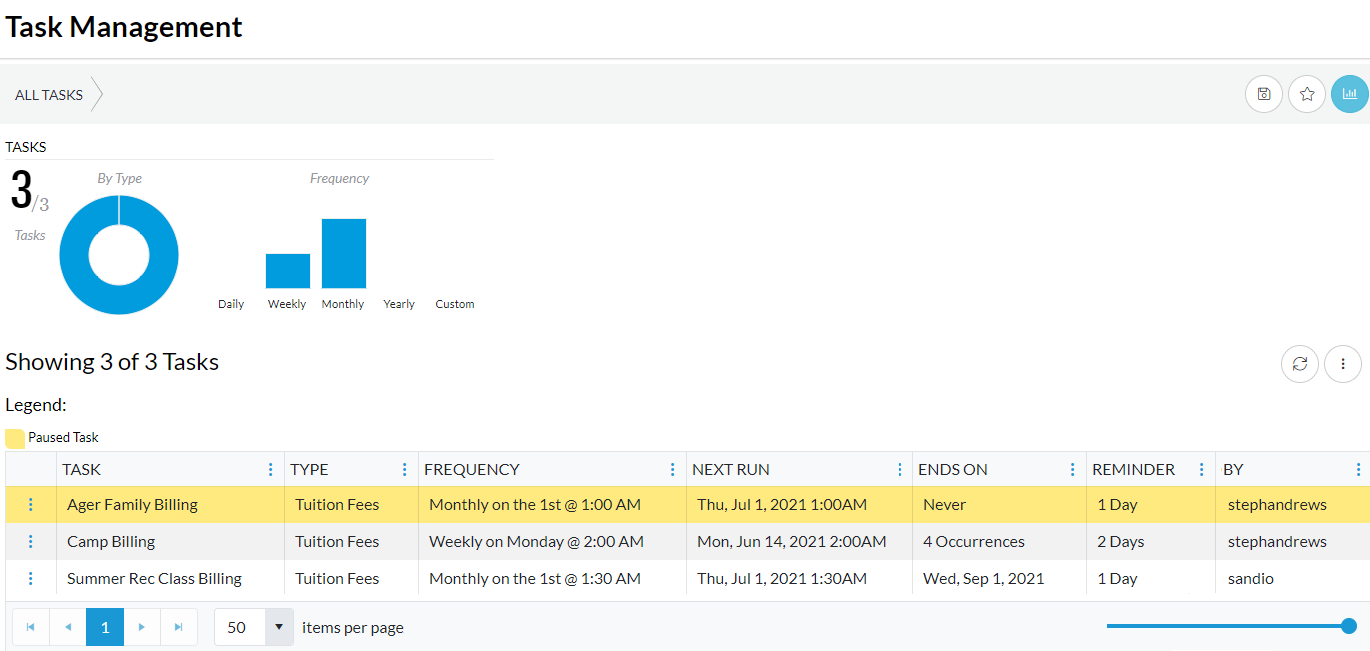Image resolution: width=1370 pixels, height=651 pixels.
Task: Sort by the BY column header
Action: pyautogui.click(x=1233, y=469)
